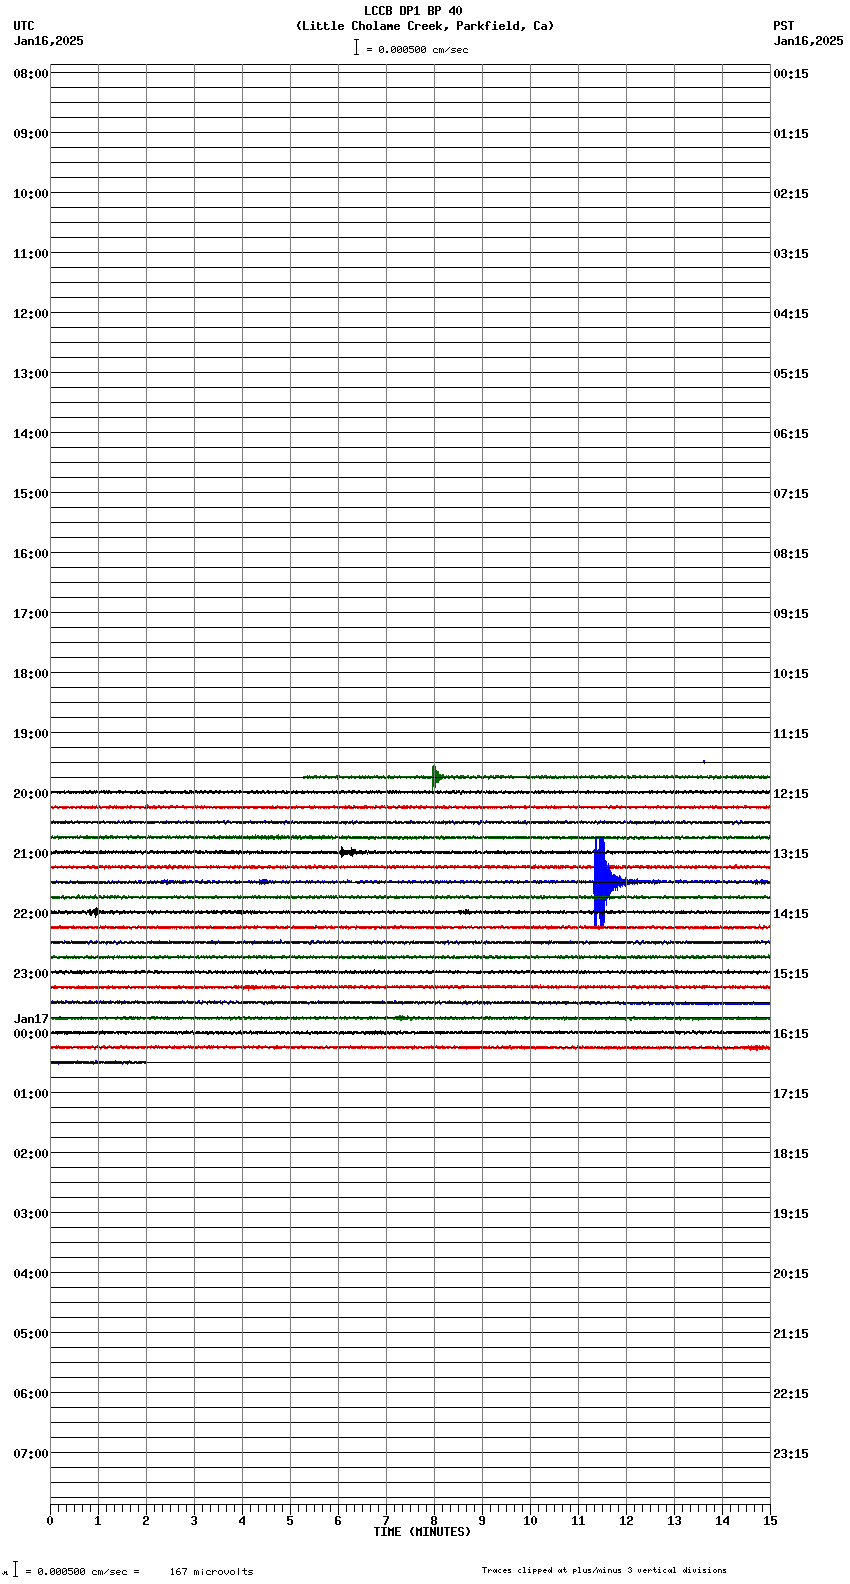Screen dimensions: 850x1584
Task: Click the 11:15 PST time label
Action: click(791, 734)
